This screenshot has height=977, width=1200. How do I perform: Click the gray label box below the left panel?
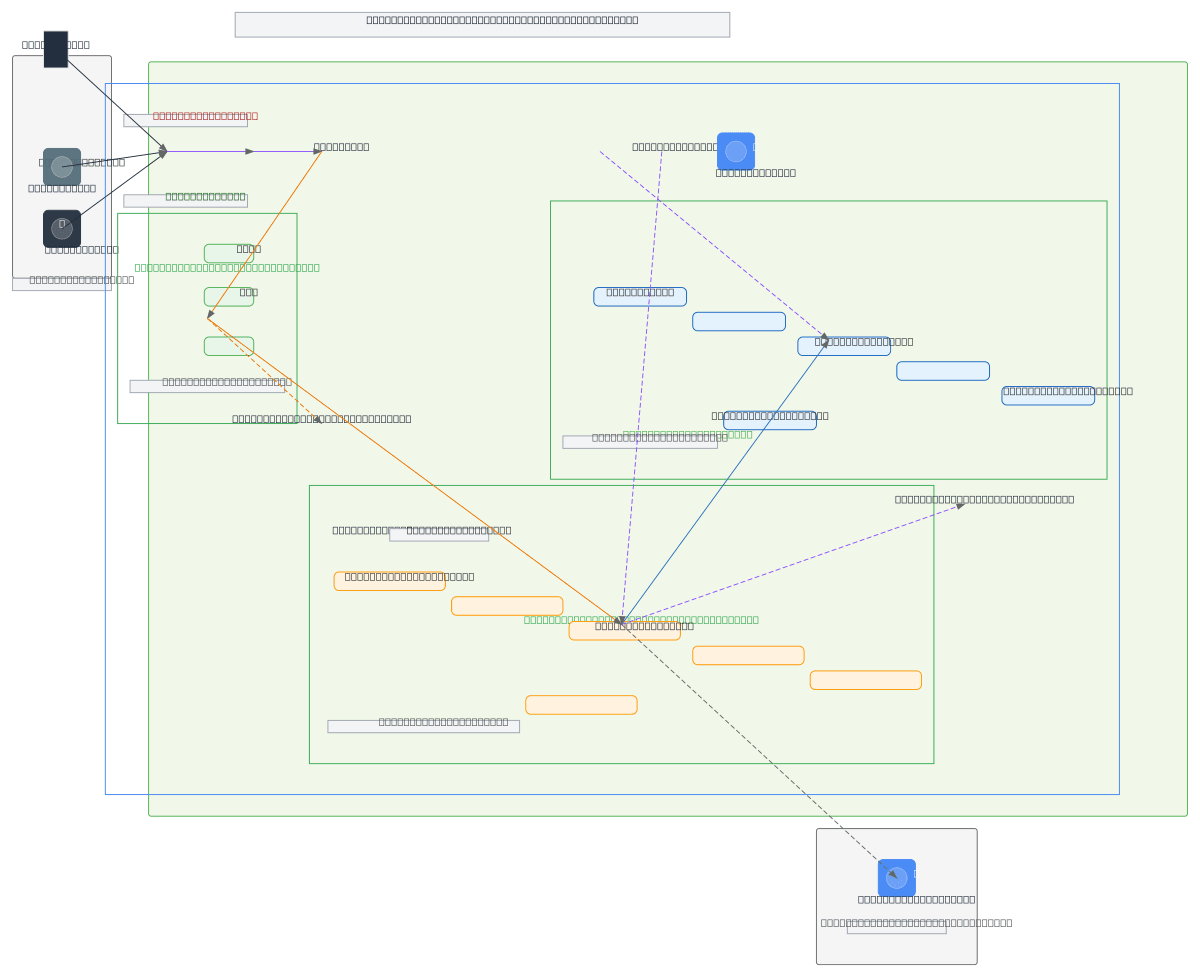[62, 284]
